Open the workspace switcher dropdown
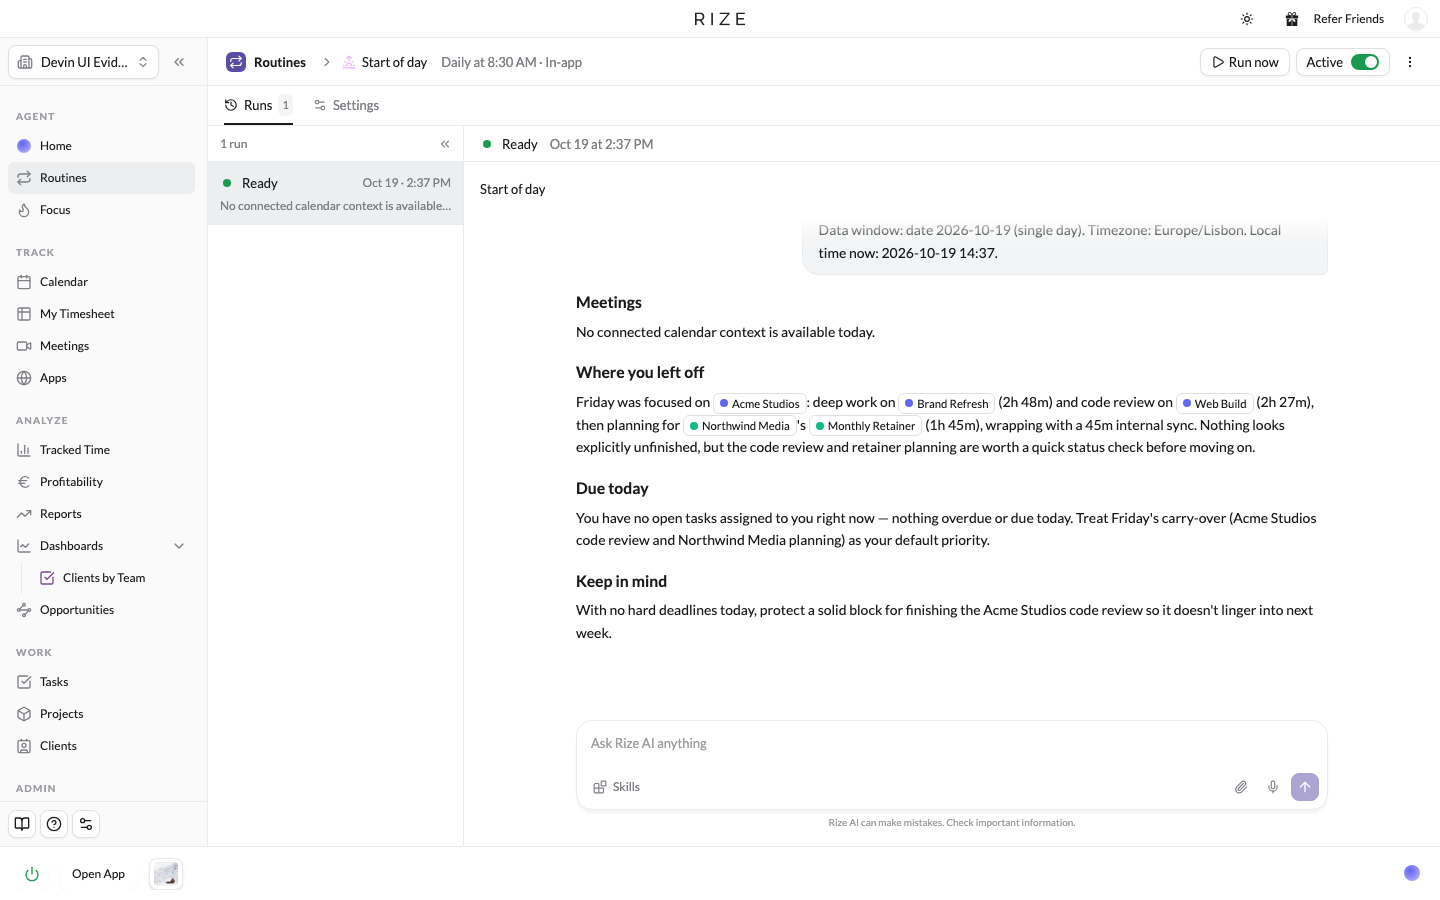 84,62
